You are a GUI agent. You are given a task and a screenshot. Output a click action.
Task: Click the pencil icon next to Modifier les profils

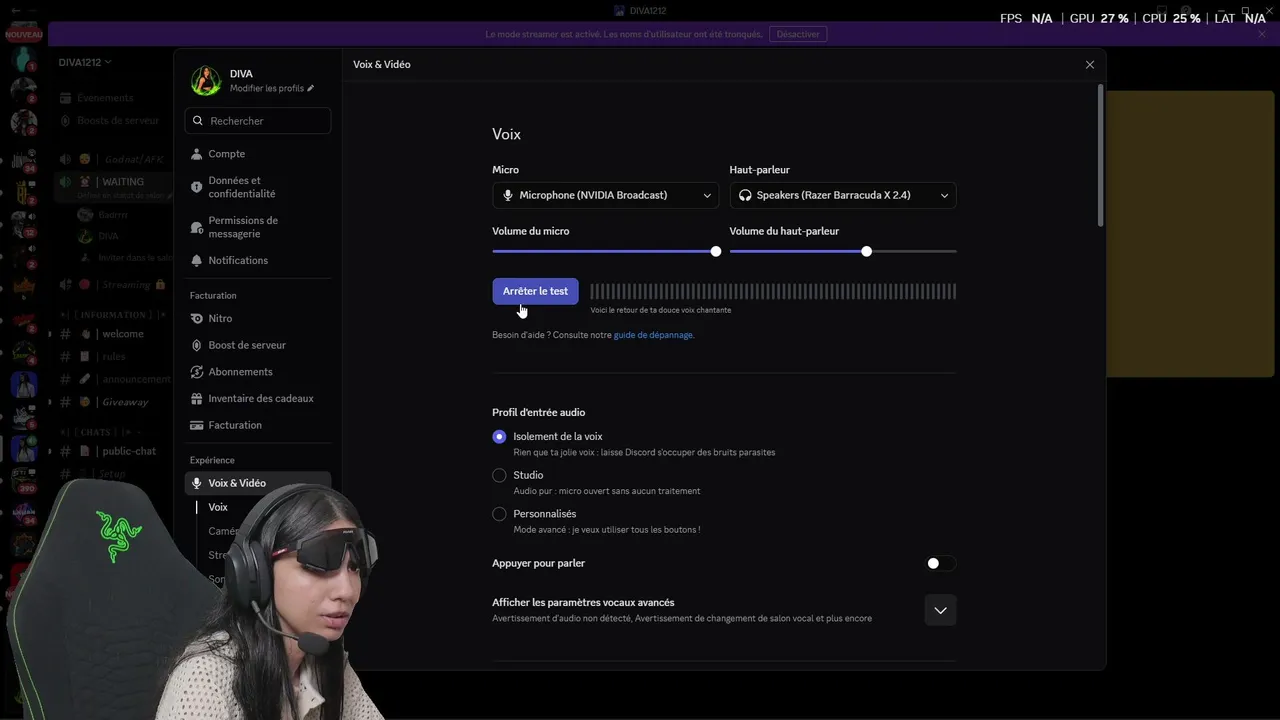(311, 88)
